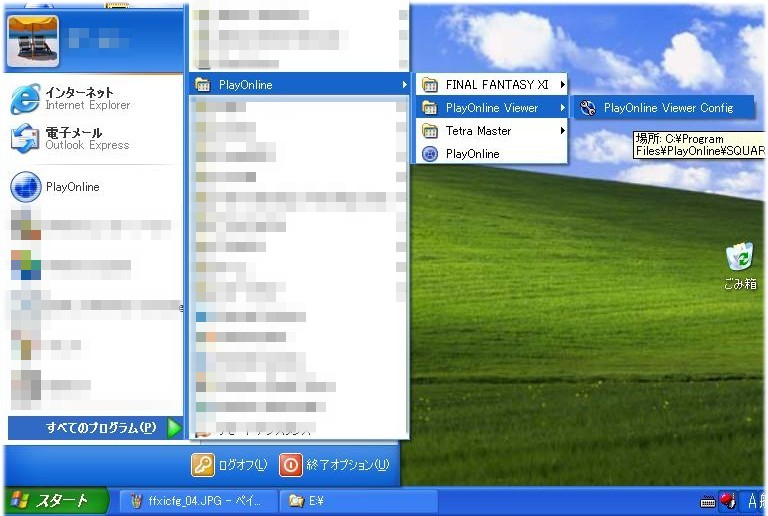This screenshot has height=516, width=768.
Task: Open Internet Explorer from the Start menu
Action: 72,98
